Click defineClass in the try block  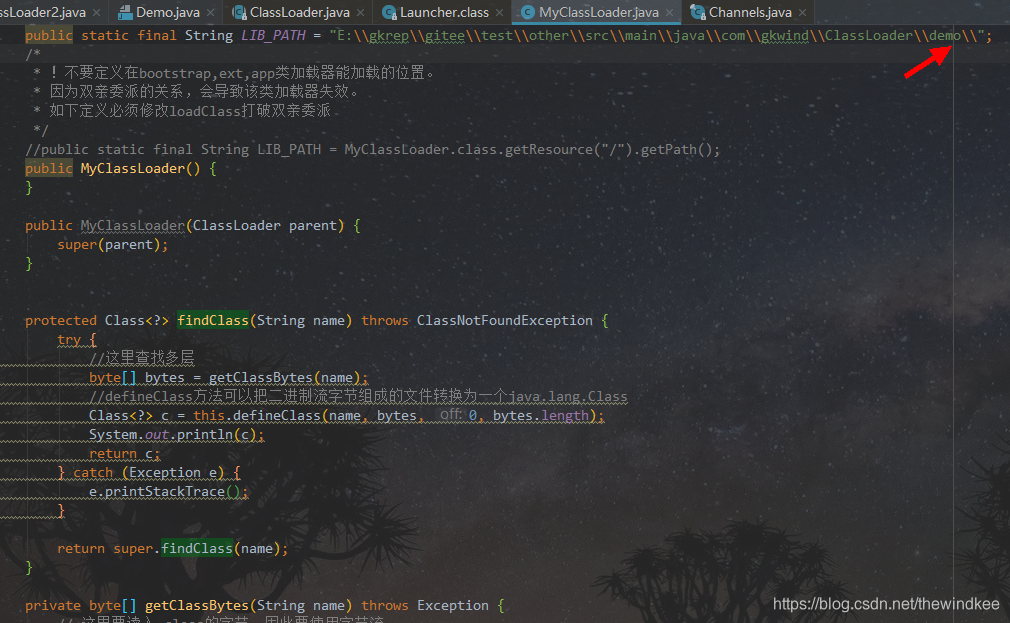point(276,416)
